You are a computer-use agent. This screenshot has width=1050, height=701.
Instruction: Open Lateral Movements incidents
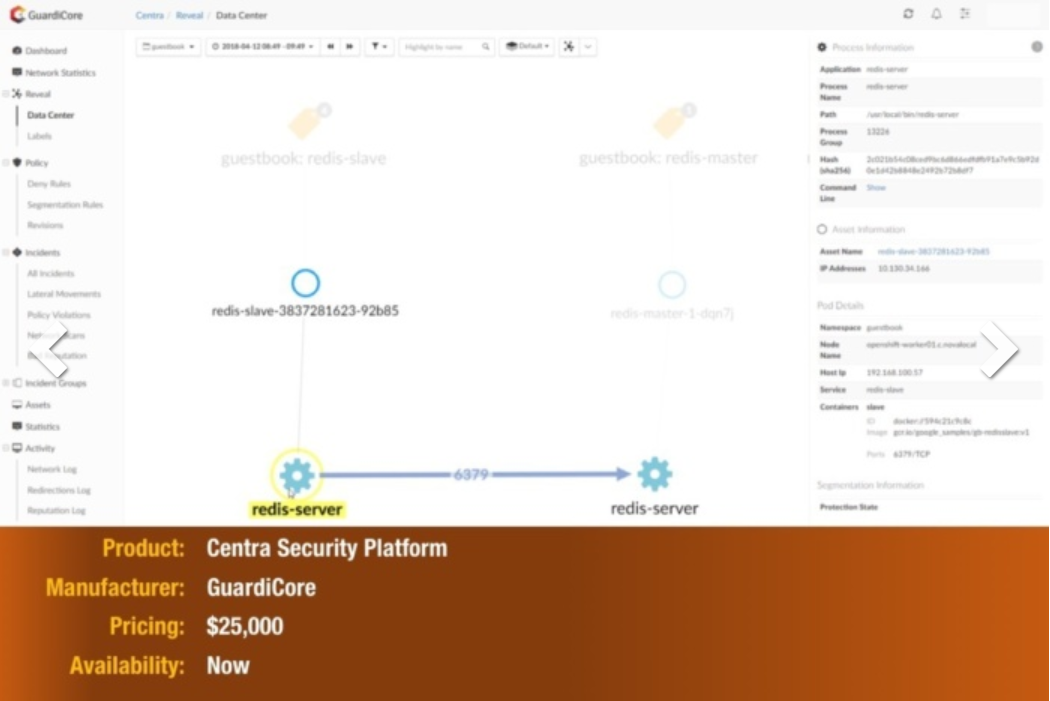(64, 294)
